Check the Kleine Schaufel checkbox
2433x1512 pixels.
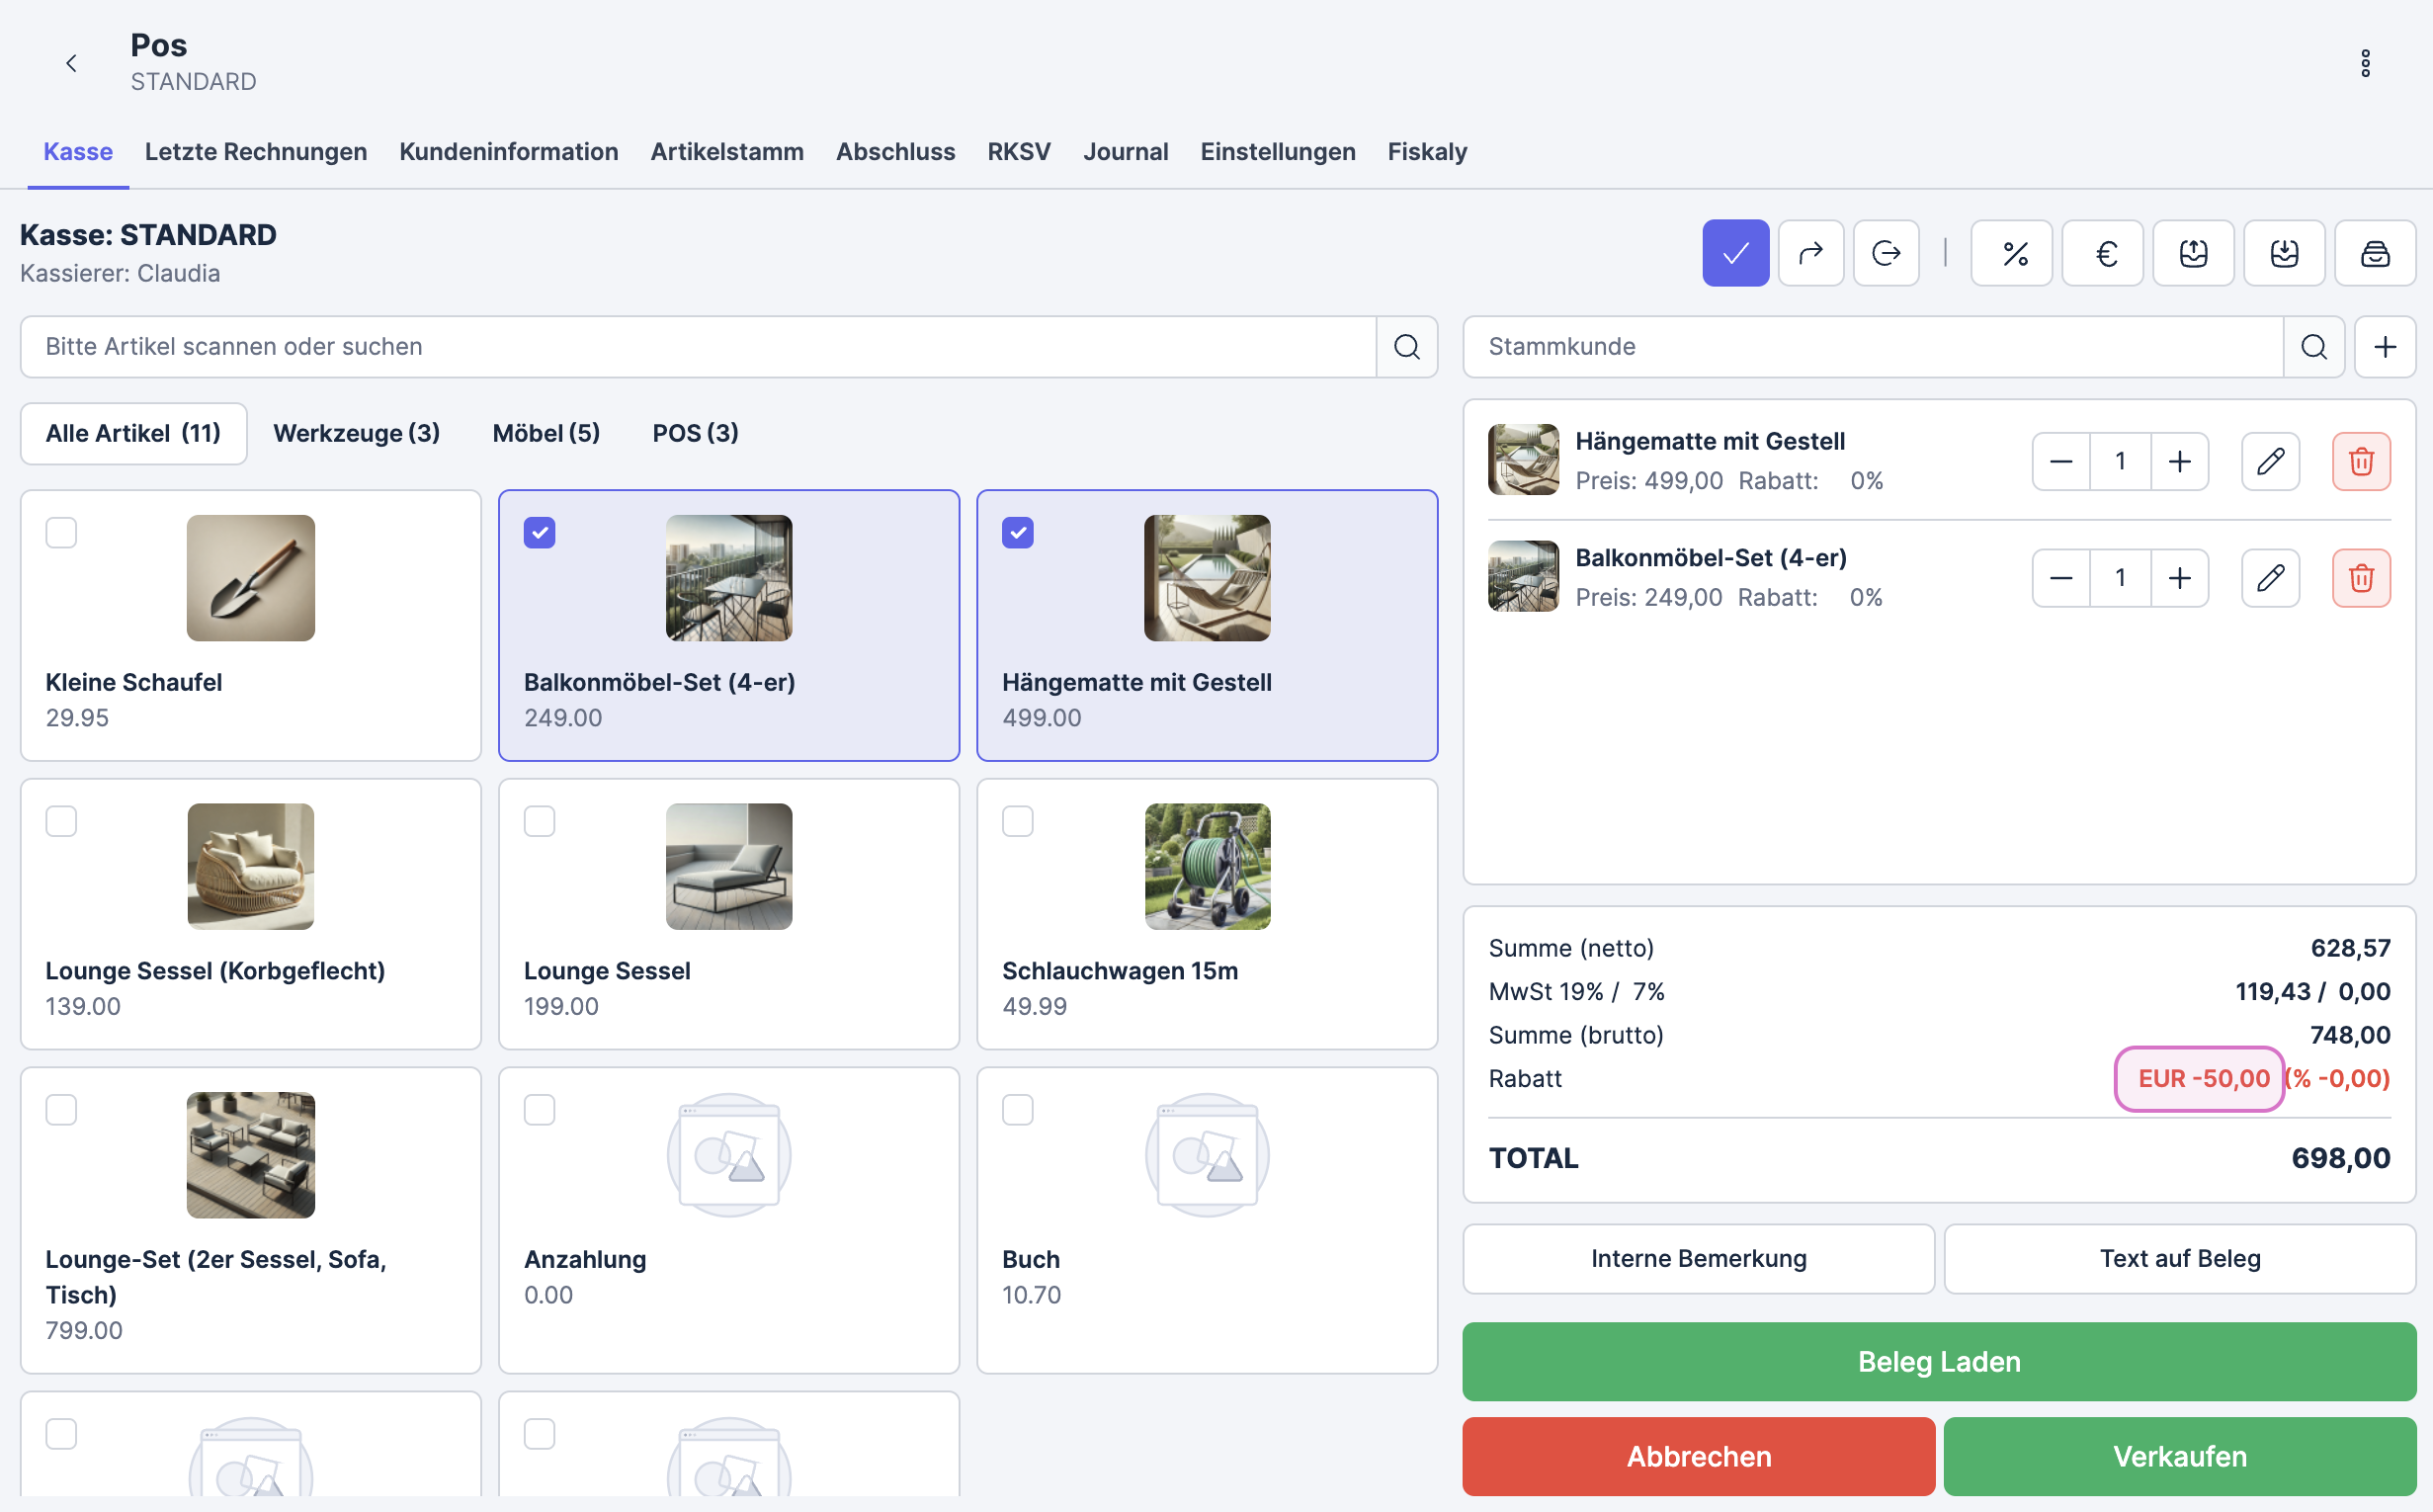pos(61,533)
